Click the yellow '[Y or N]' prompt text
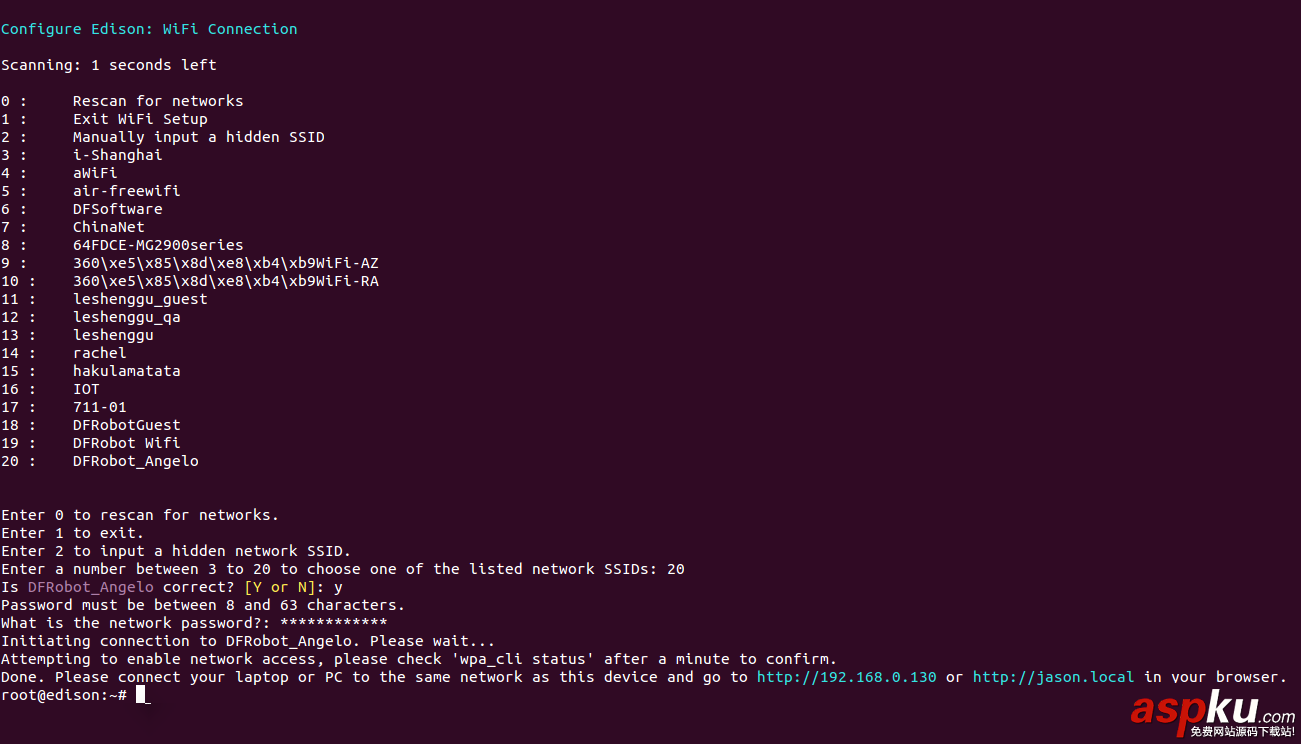This screenshot has height=744, width=1301. pos(280,587)
